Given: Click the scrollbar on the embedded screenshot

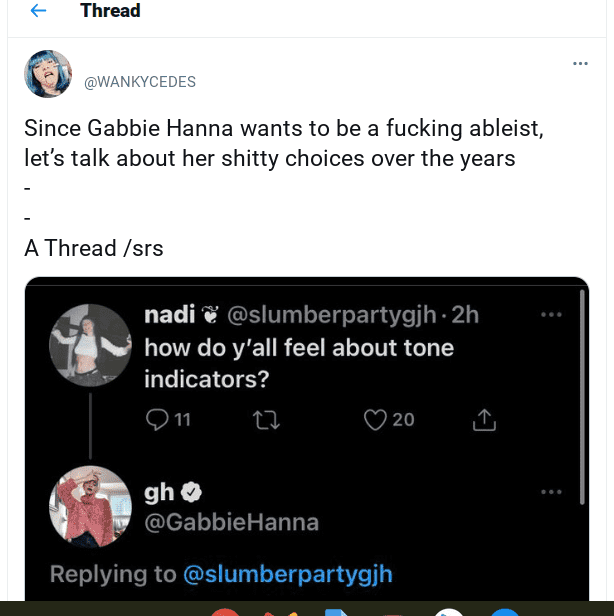Looking at the screenshot, I should coord(582,400).
